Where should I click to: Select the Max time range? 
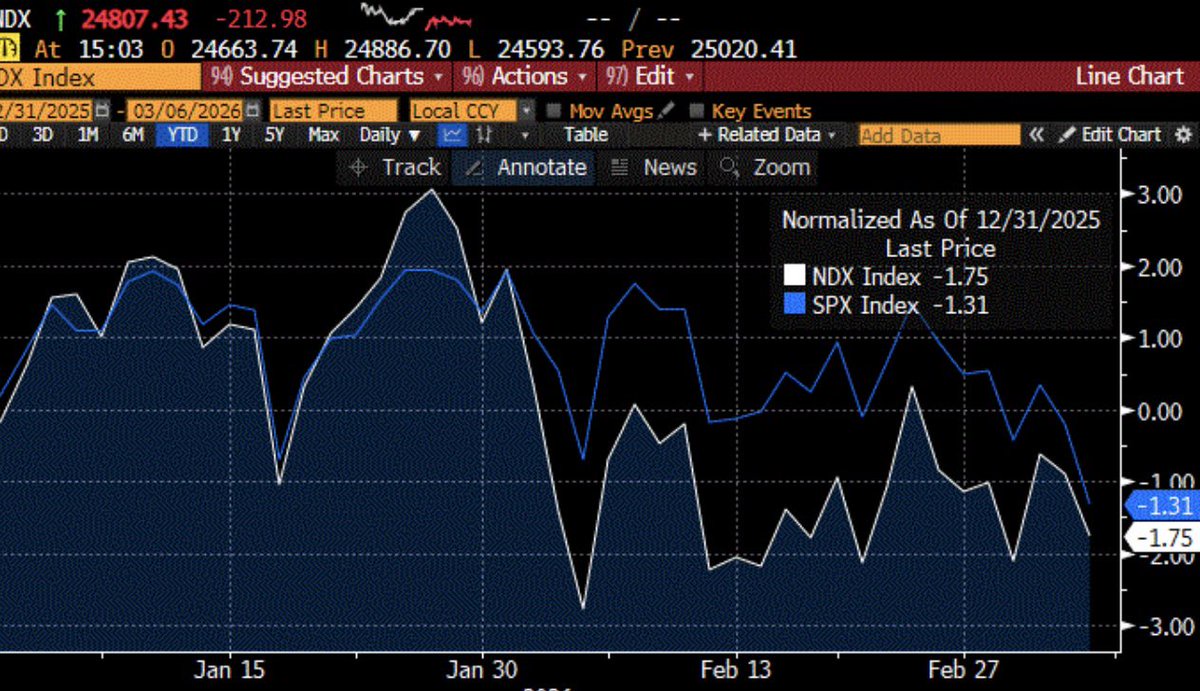pyautogui.click(x=323, y=134)
